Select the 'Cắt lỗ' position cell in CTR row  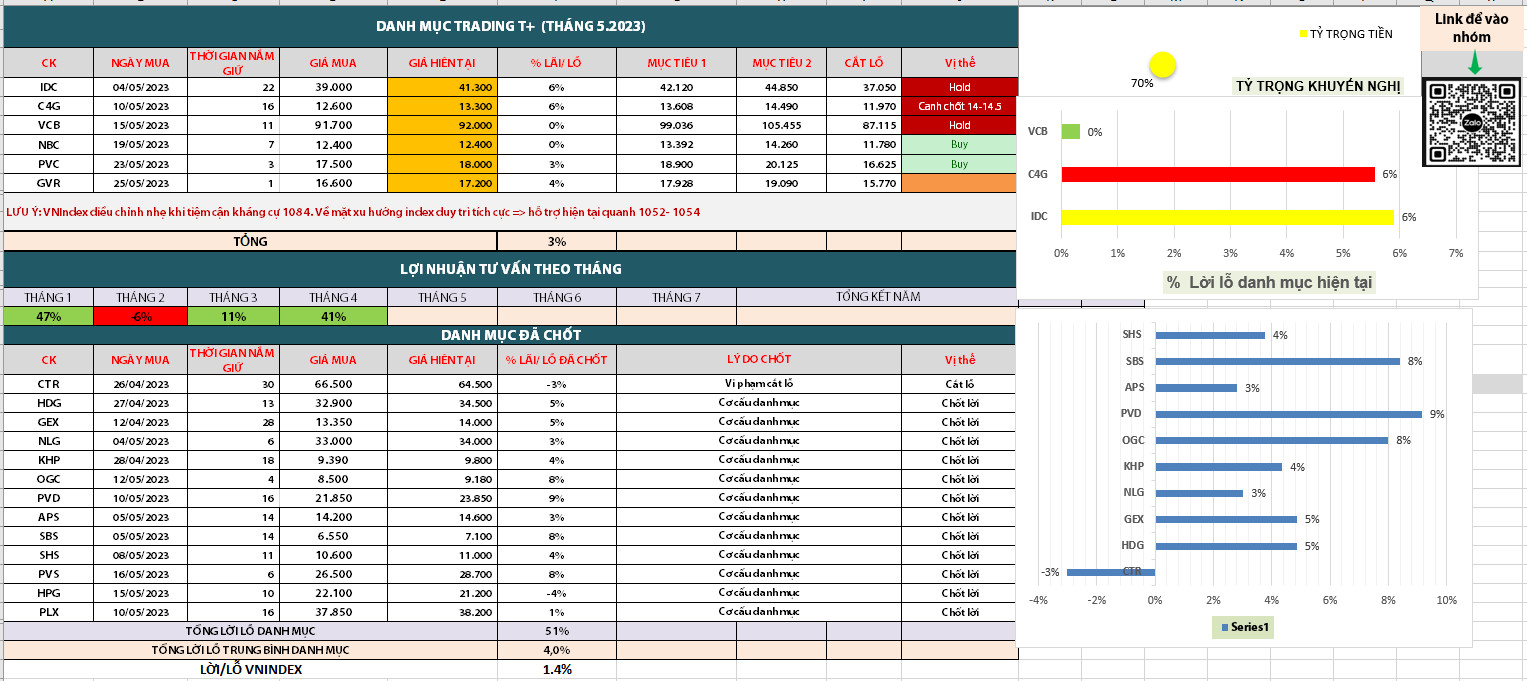click(959, 384)
